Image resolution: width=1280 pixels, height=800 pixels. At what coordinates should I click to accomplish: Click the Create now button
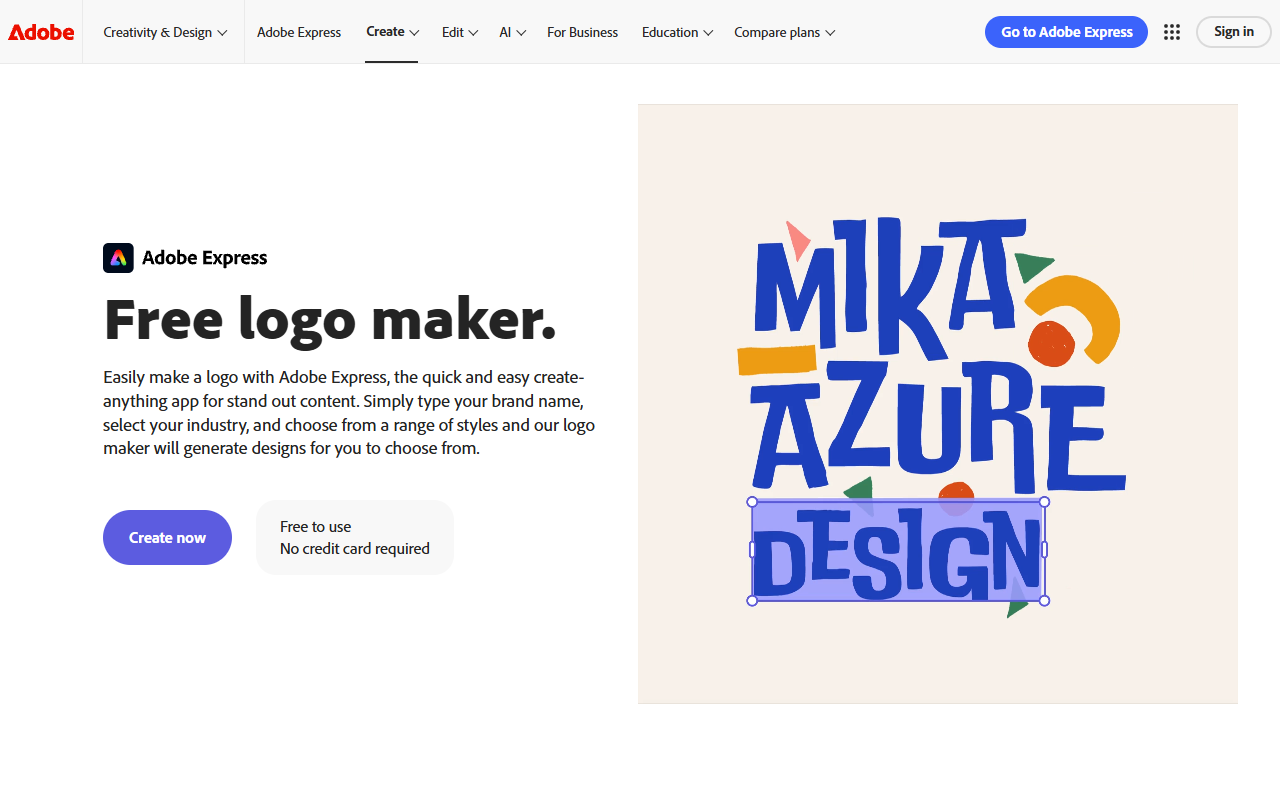coord(167,537)
